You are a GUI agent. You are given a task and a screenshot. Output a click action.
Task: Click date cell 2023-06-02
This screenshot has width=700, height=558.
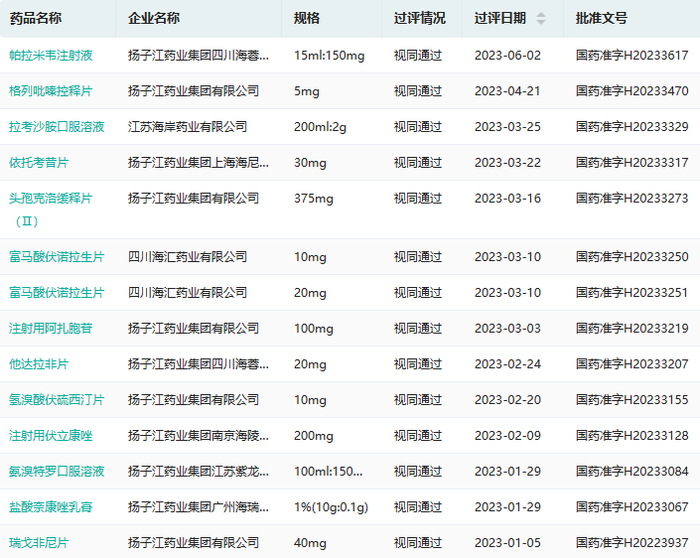click(x=508, y=55)
